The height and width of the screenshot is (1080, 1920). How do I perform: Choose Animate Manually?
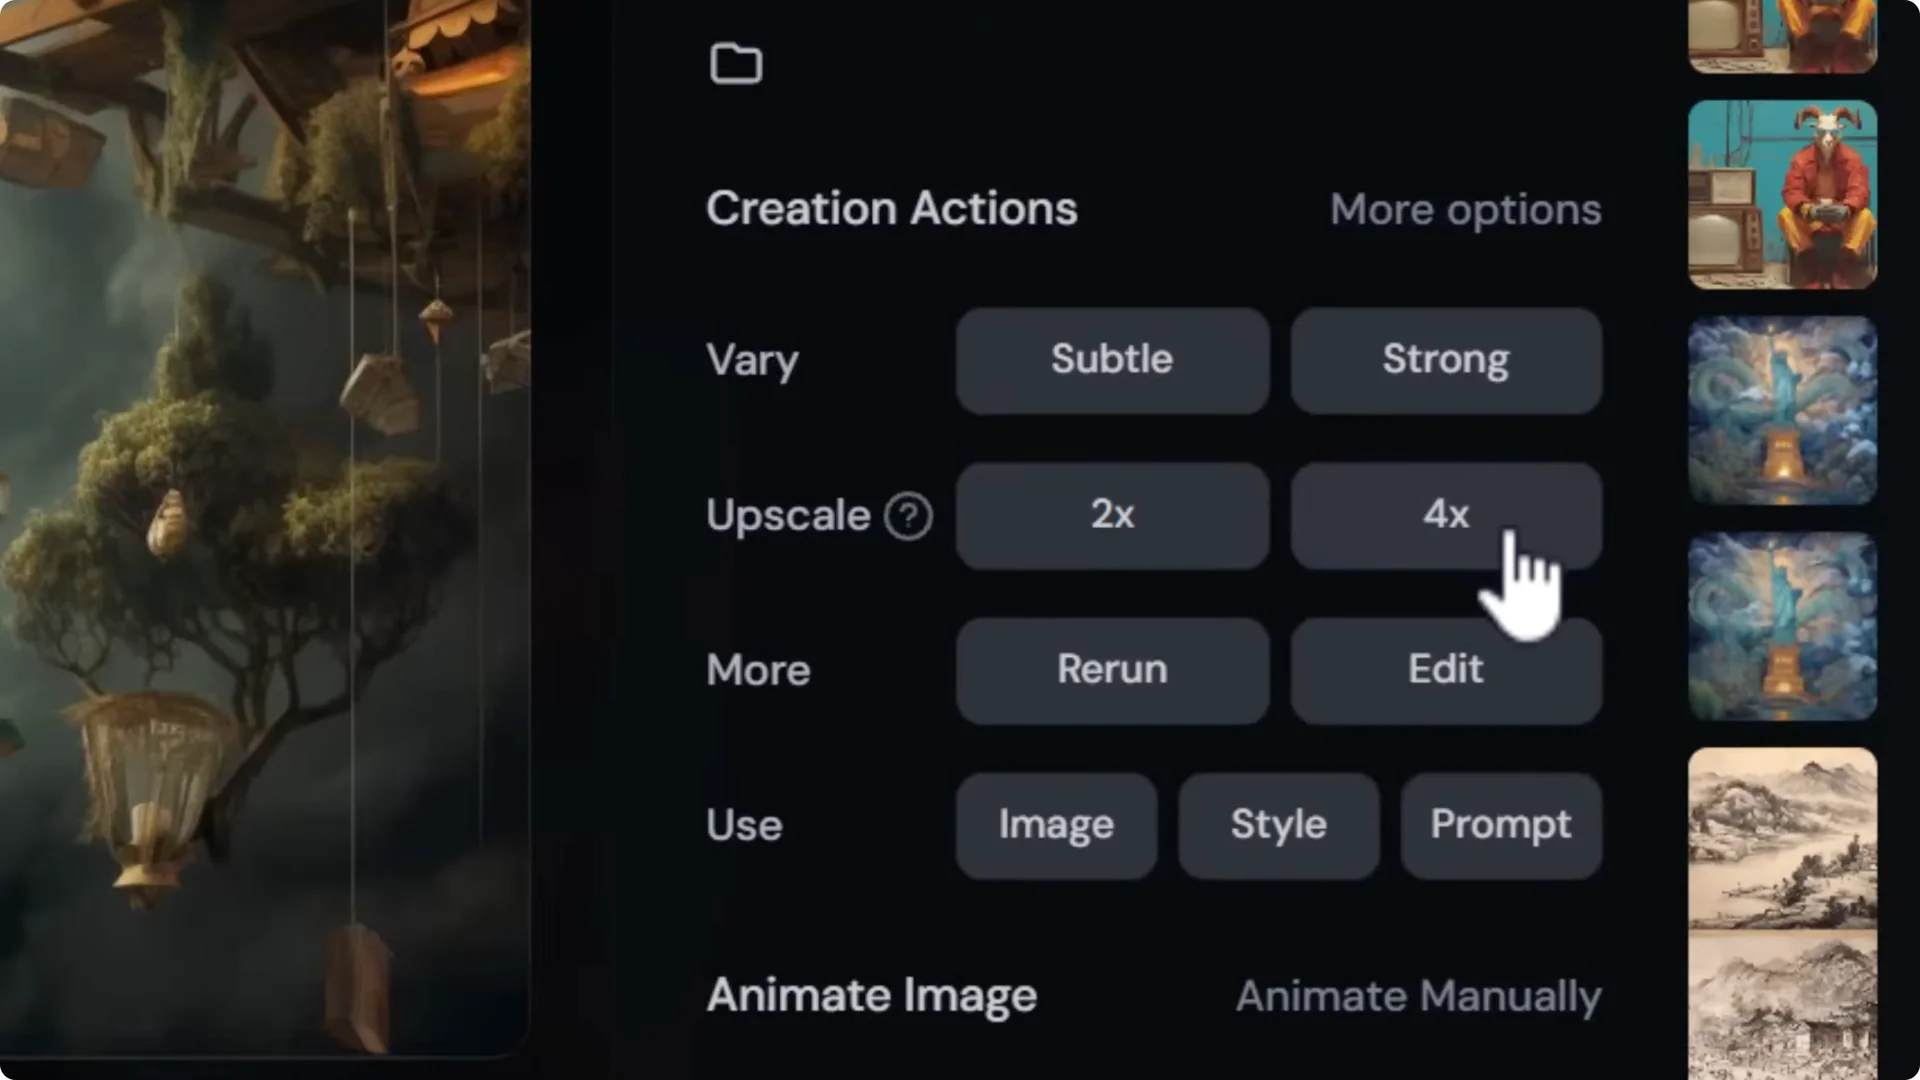[1419, 995]
